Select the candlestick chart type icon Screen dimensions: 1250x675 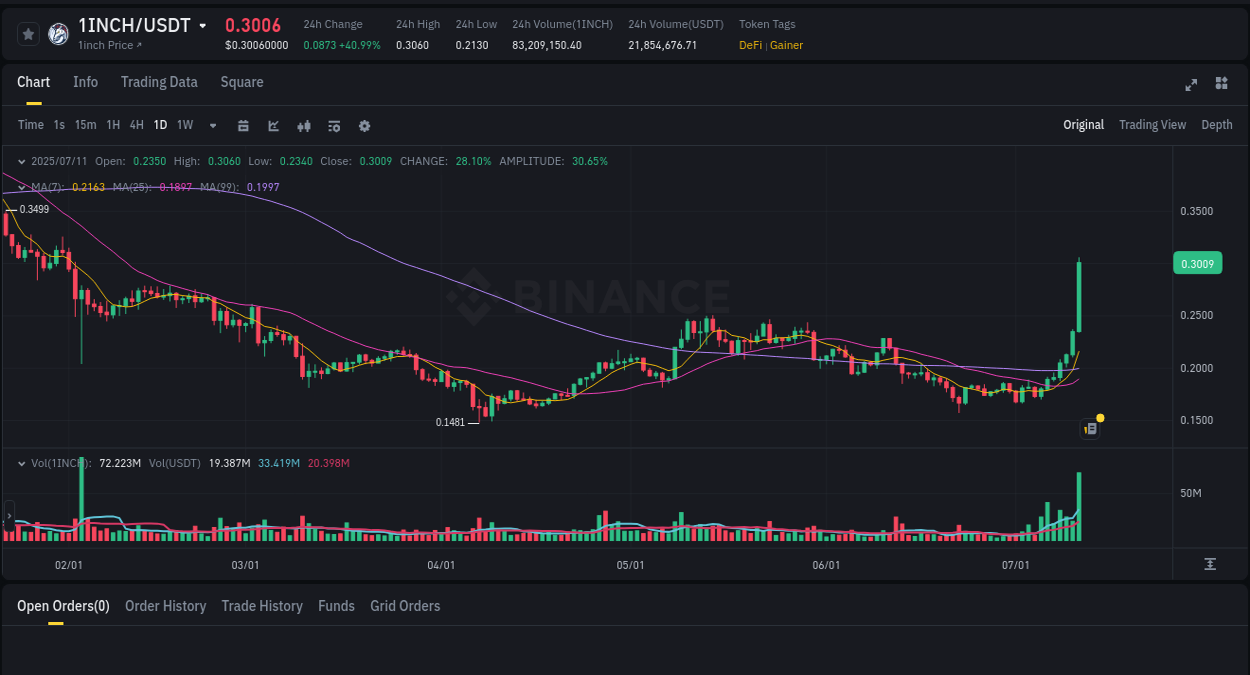(303, 125)
